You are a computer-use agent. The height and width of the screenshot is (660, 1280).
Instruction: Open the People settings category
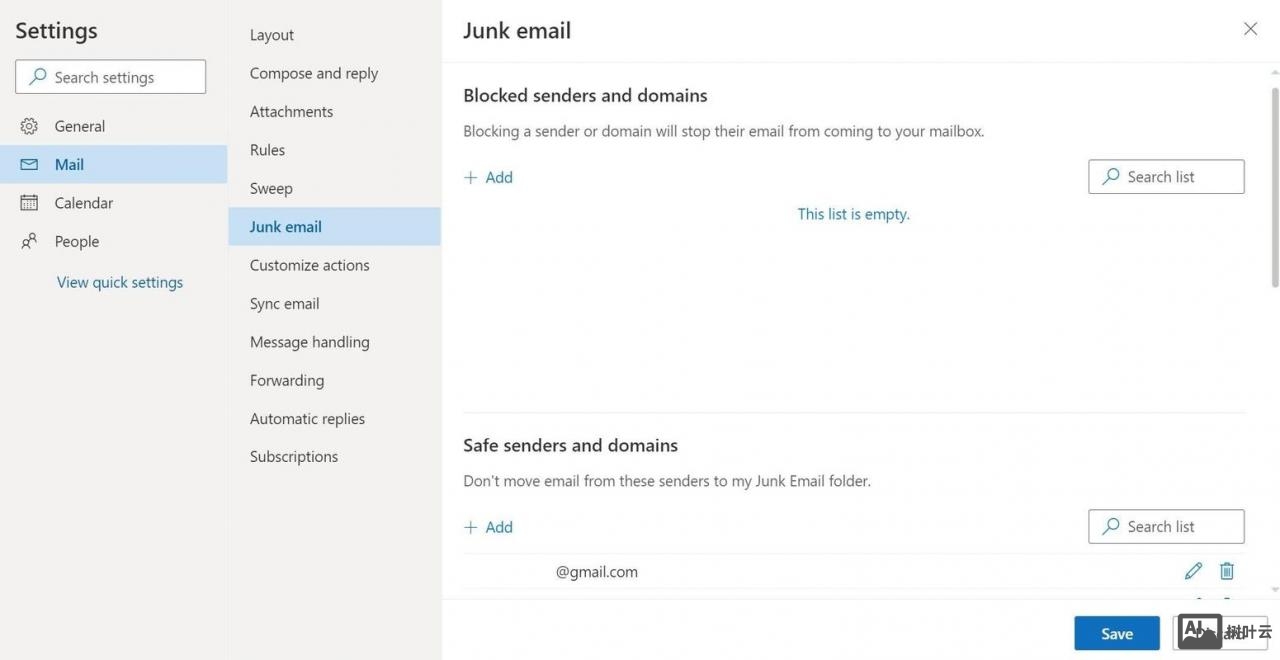click(x=76, y=241)
